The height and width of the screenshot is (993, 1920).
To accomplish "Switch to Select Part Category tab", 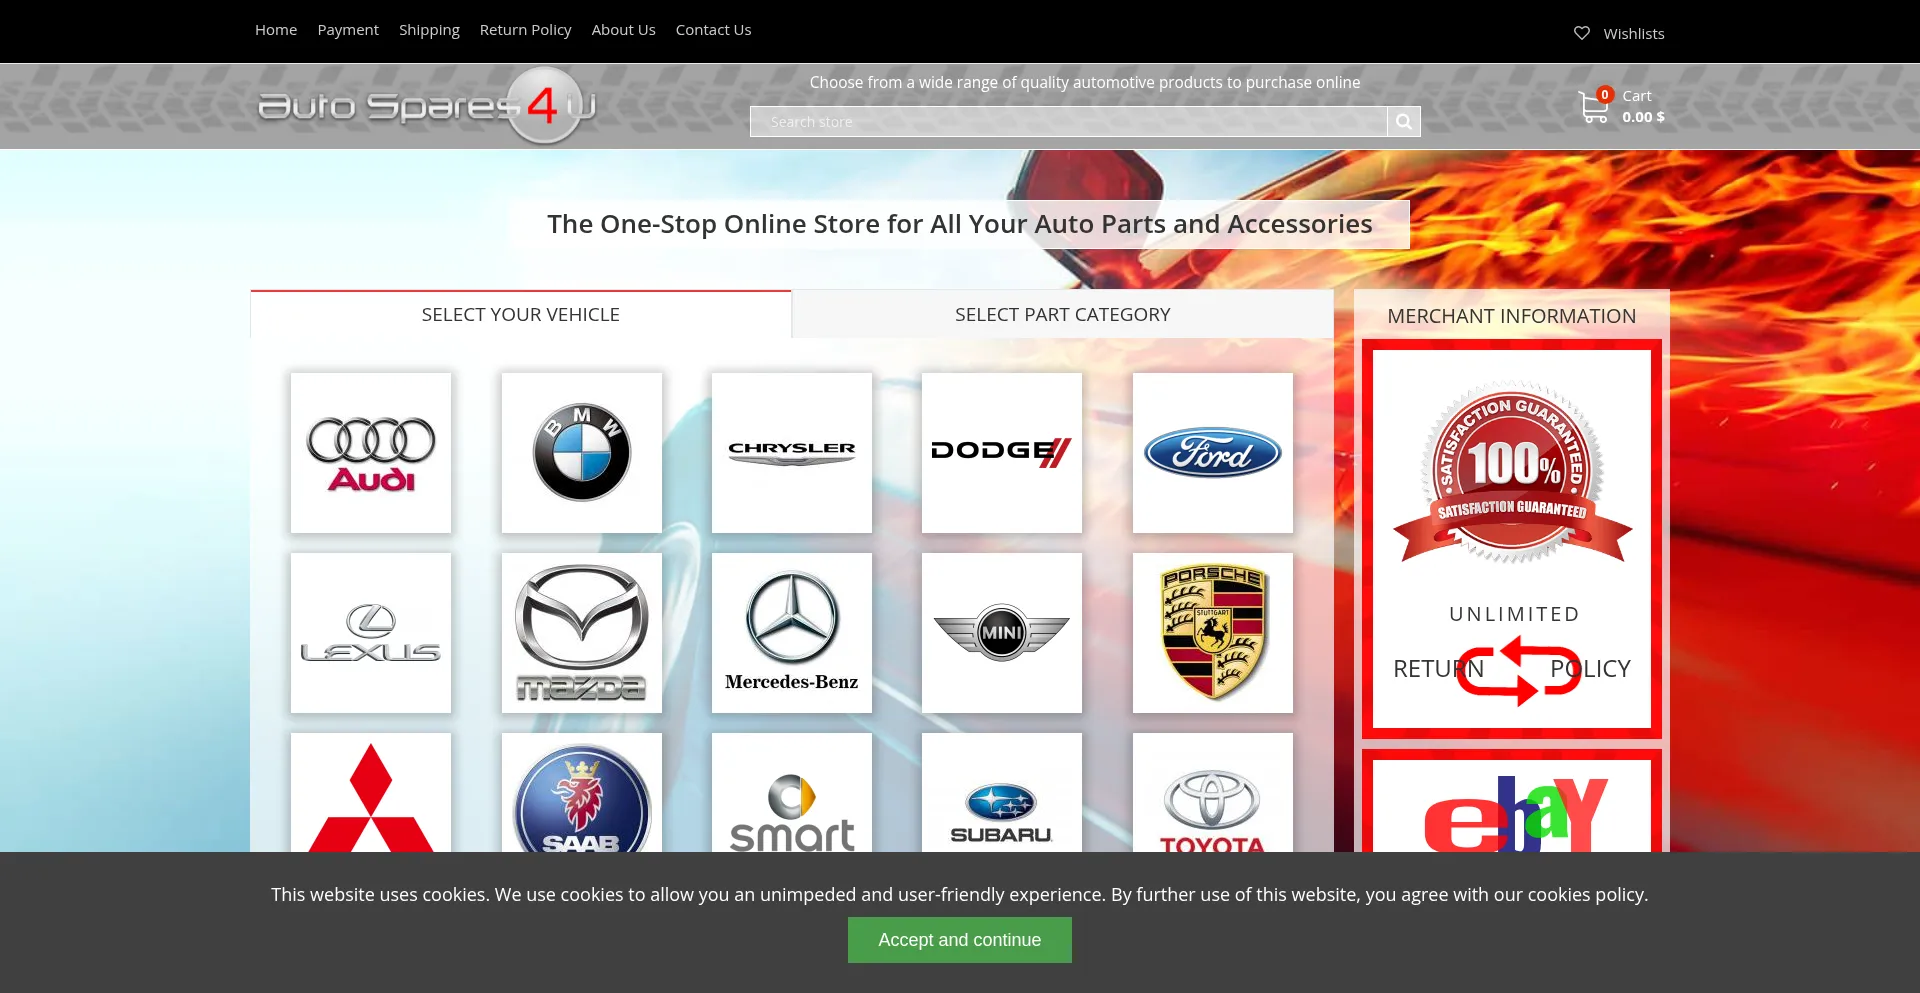I will tap(1062, 315).
